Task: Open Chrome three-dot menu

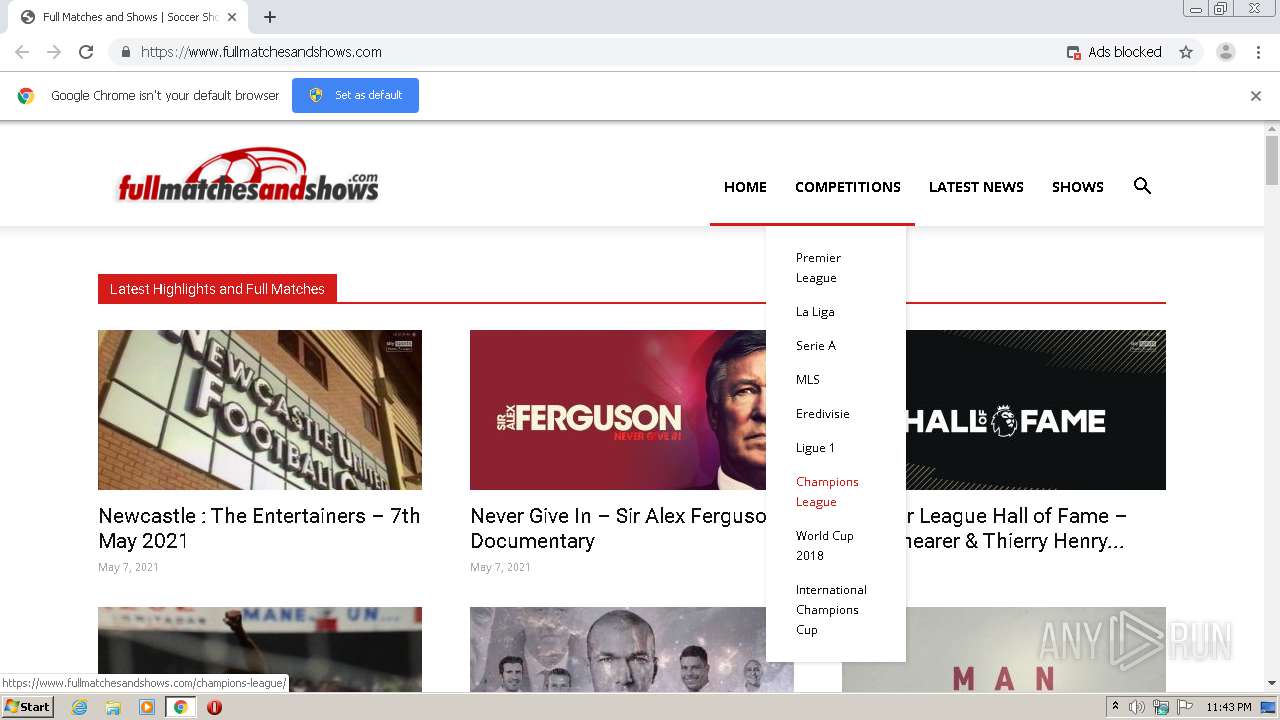Action: pyautogui.click(x=1258, y=52)
